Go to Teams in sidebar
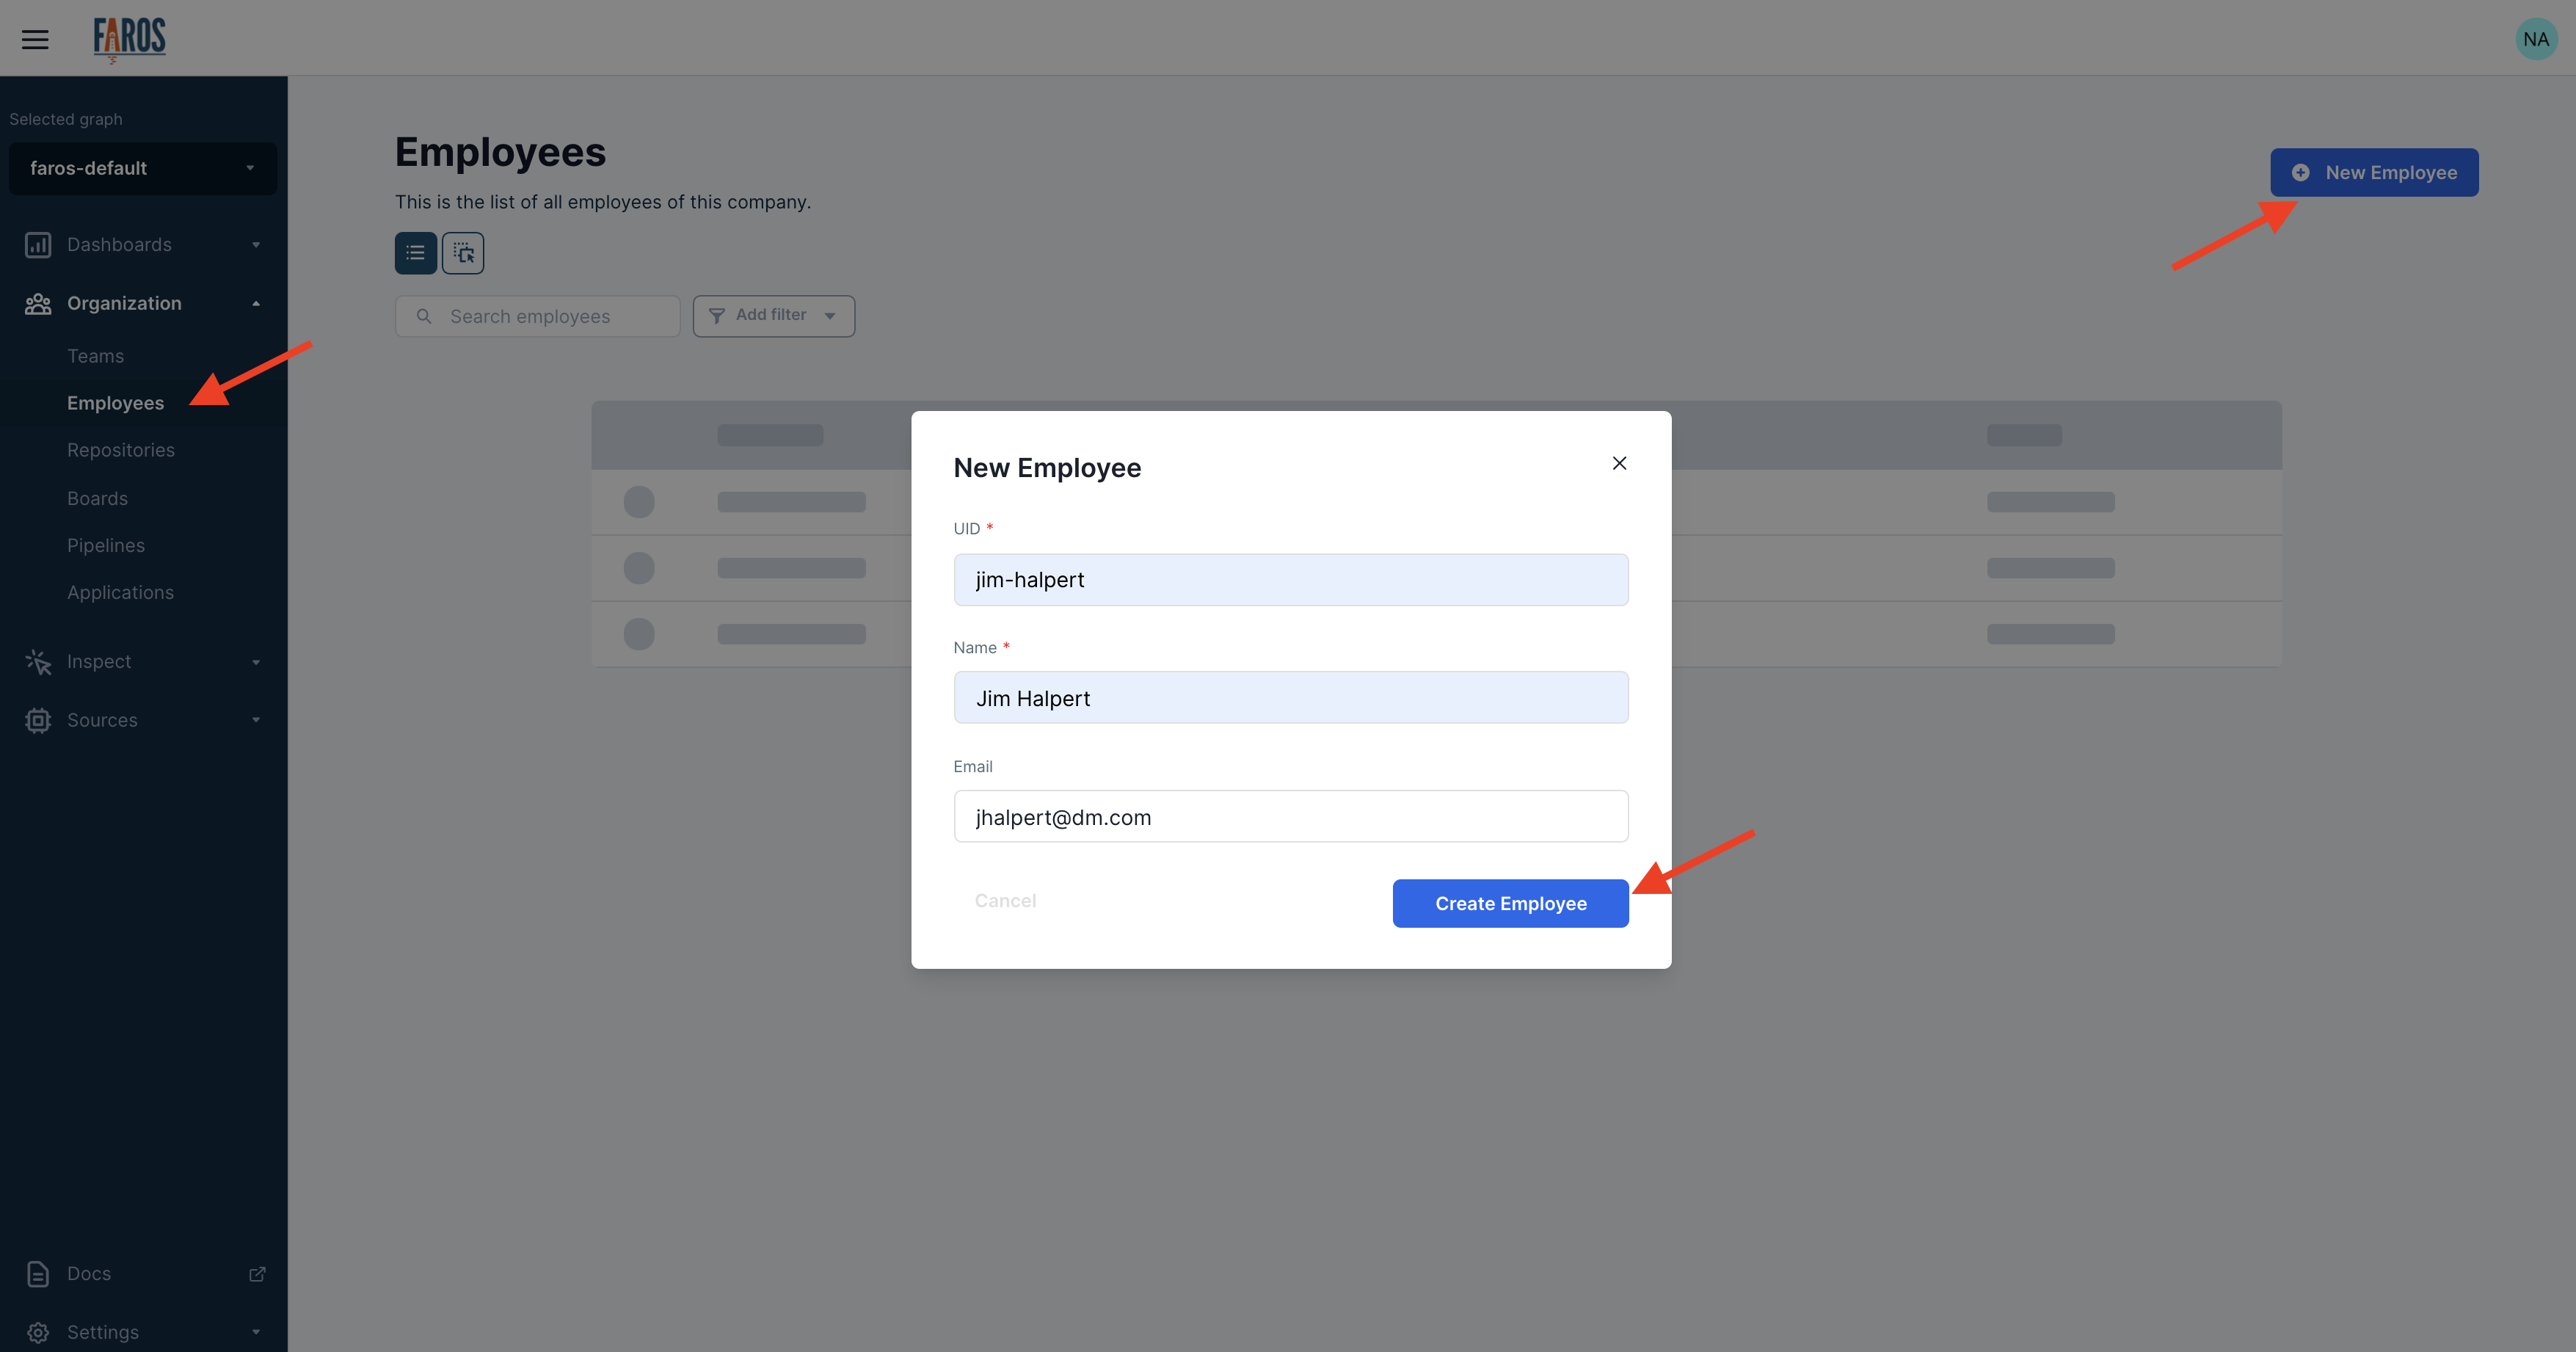The height and width of the screenshot is (1352, 2576). [x=95, y=356]
